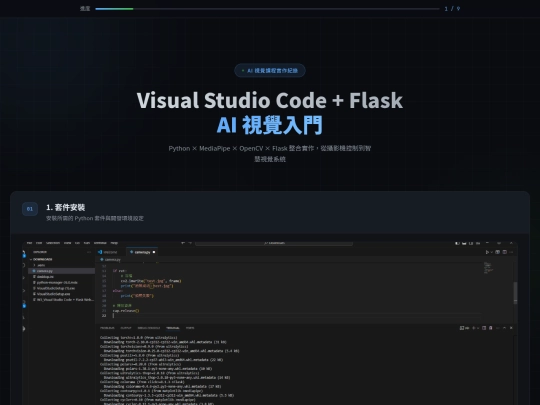Click the 01 section number badge

coord(30,209)
